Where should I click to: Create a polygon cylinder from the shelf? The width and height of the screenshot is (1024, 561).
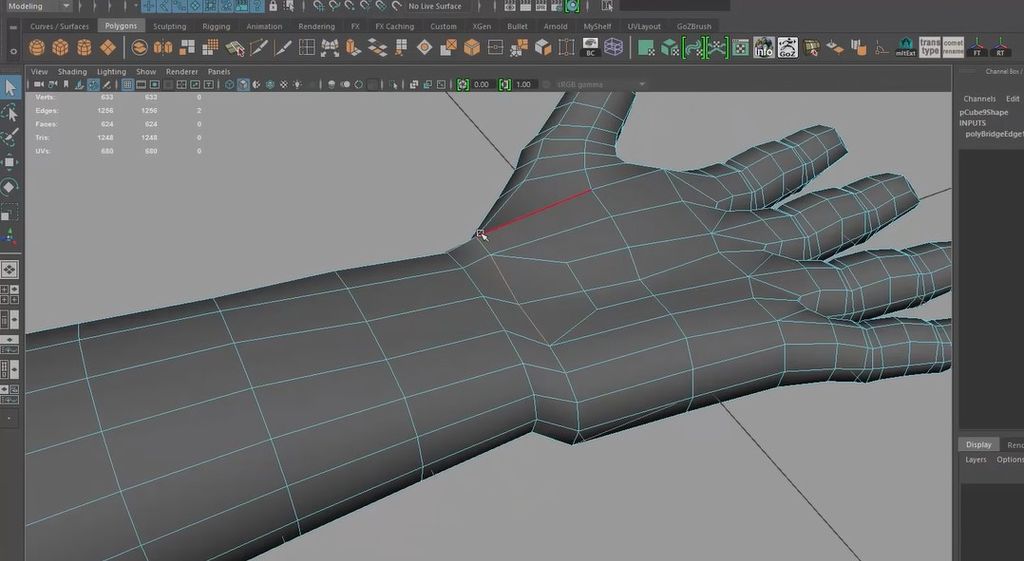pos(84,48)
